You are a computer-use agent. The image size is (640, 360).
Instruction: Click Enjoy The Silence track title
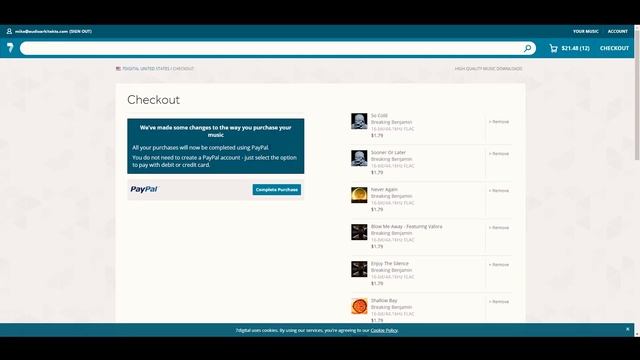point(389,263)
